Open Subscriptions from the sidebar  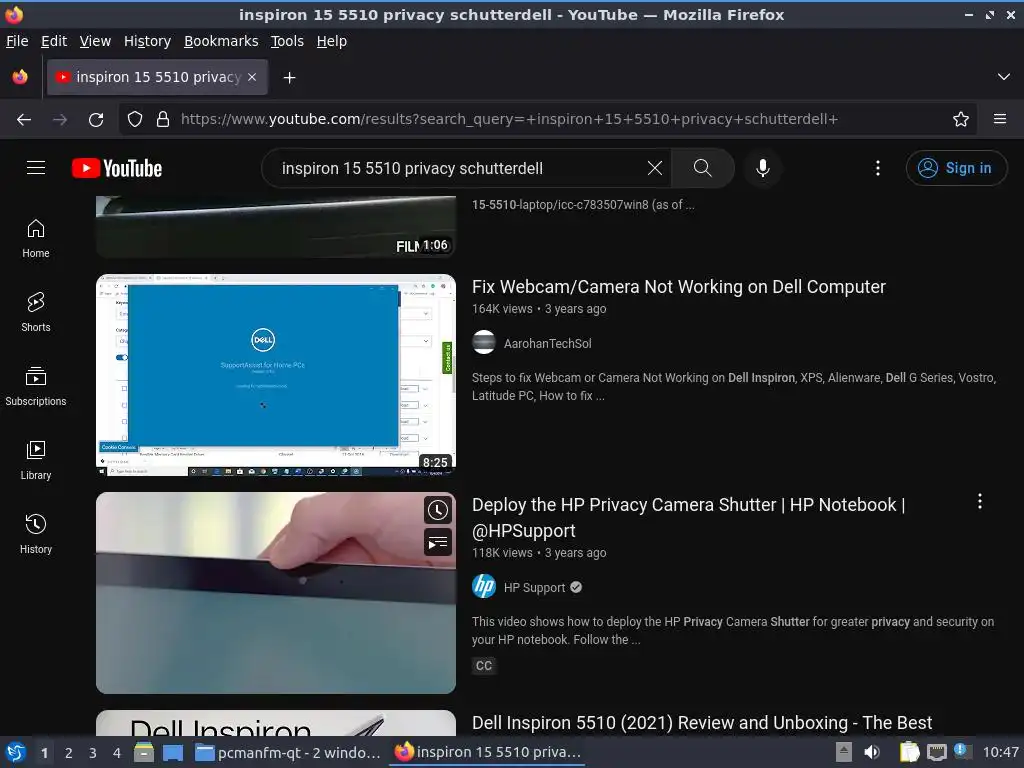coord(36,386)
